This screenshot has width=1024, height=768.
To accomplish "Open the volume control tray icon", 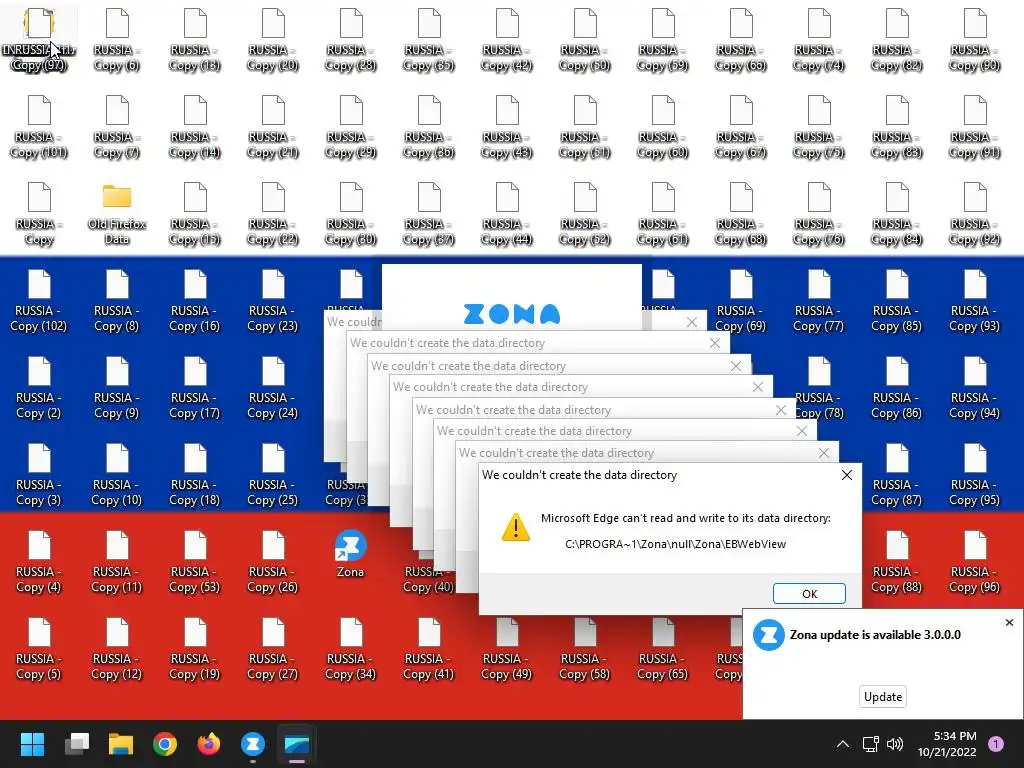I will [895, 744].
